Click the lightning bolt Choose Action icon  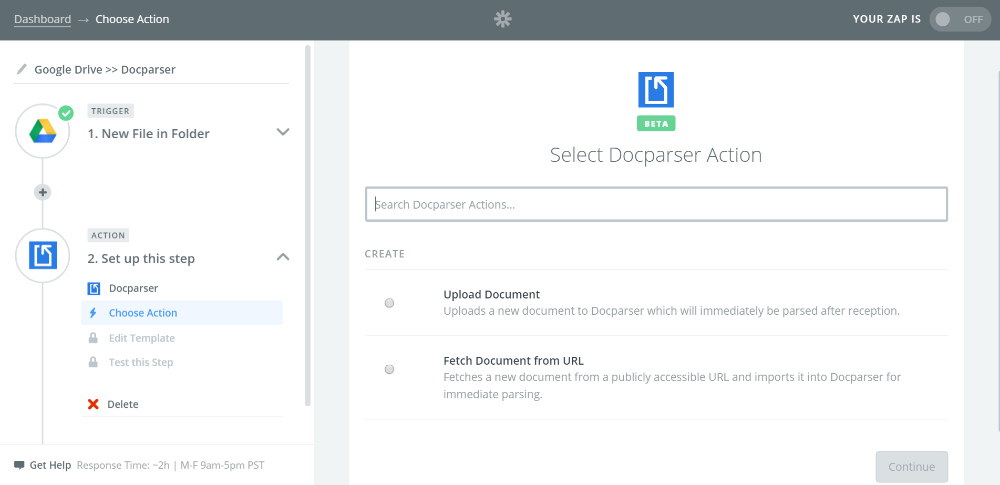pyautogui.click(x=93, y=313)
